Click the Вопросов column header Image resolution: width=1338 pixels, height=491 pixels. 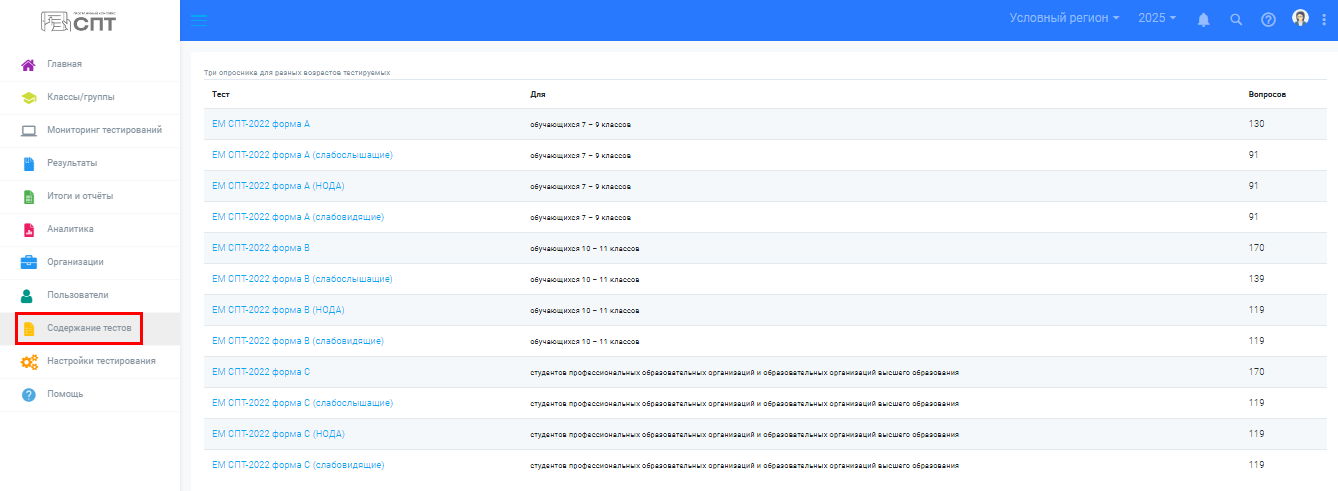(1267, 94)
